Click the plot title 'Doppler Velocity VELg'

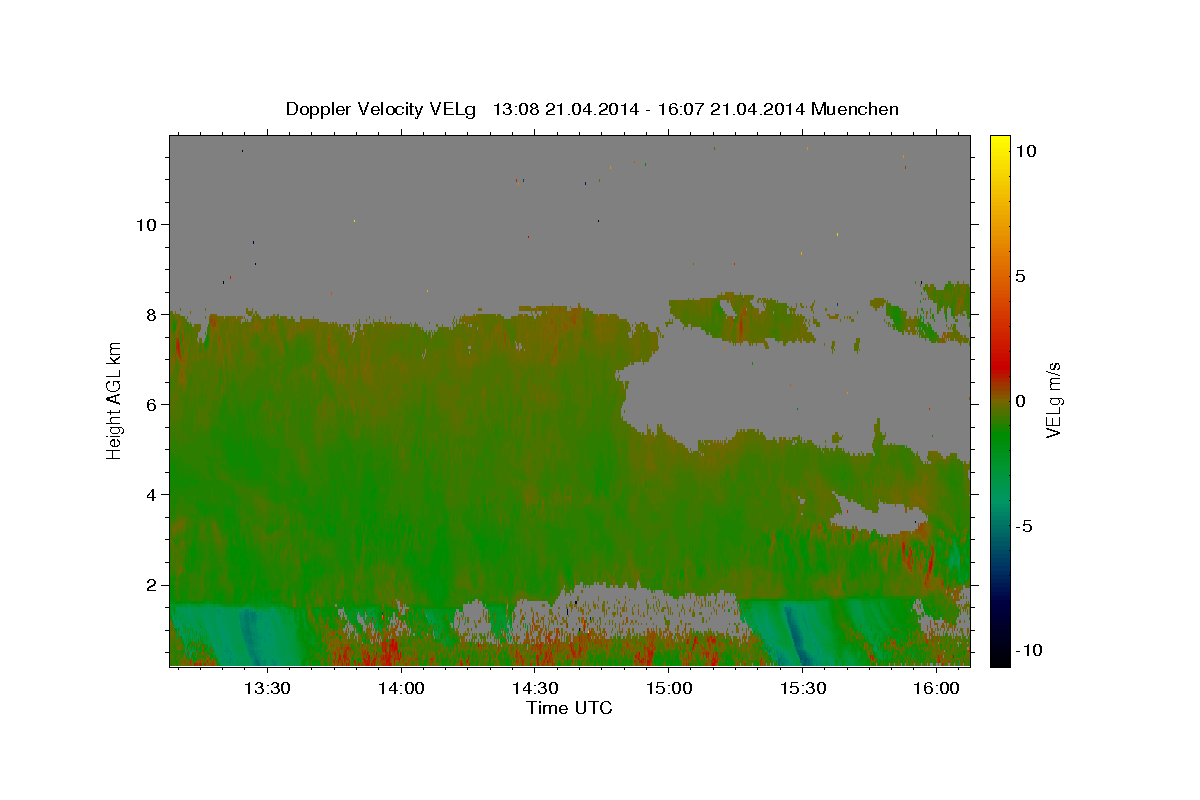click(383, 109)
